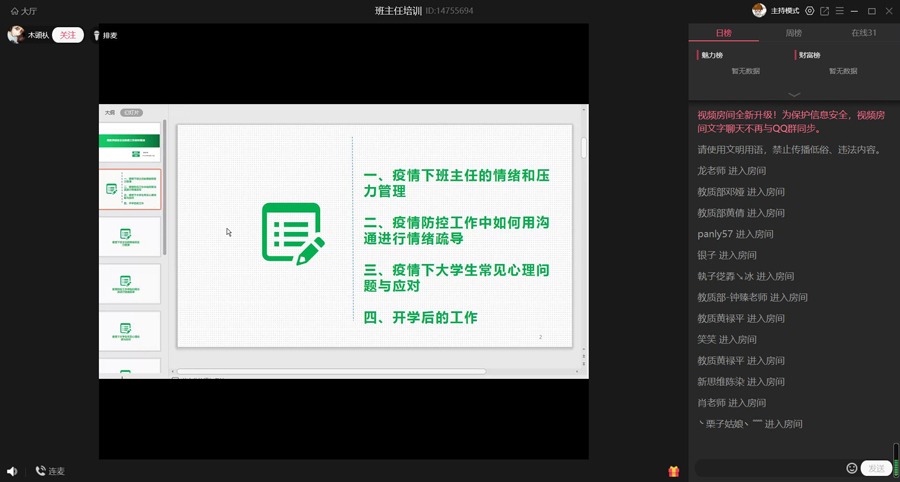Click the 大厅 home icon
This screenshot has width=900, height=482.
pyautogui.click(x=14, y=11)
